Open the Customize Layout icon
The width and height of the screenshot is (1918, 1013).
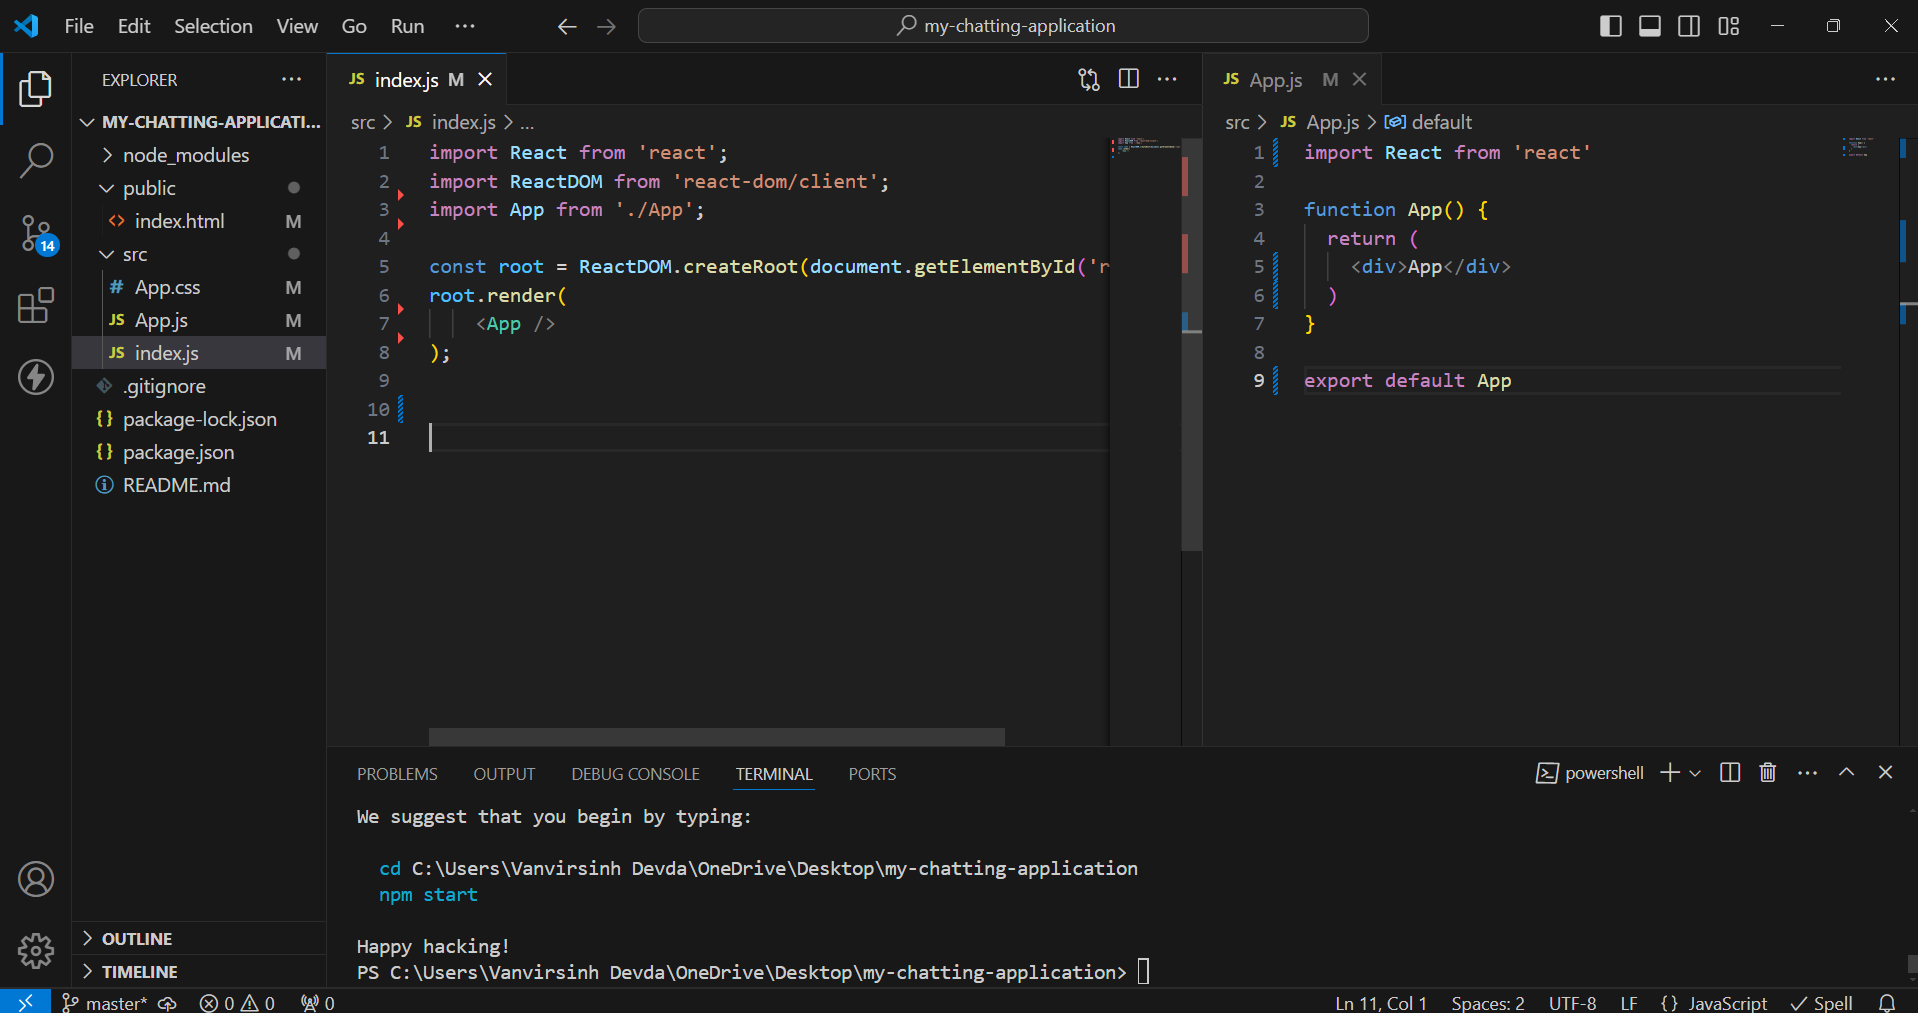pos(1729,26)
